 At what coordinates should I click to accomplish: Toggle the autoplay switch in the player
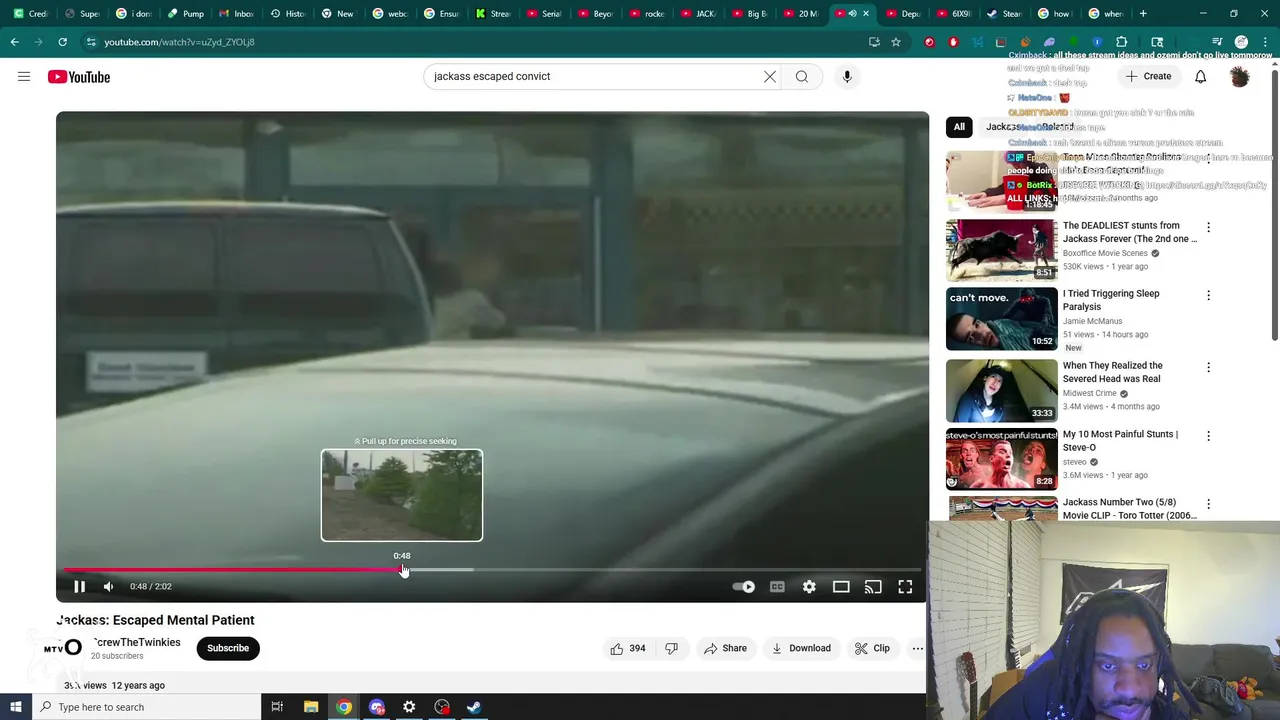[x=743, y=587]
